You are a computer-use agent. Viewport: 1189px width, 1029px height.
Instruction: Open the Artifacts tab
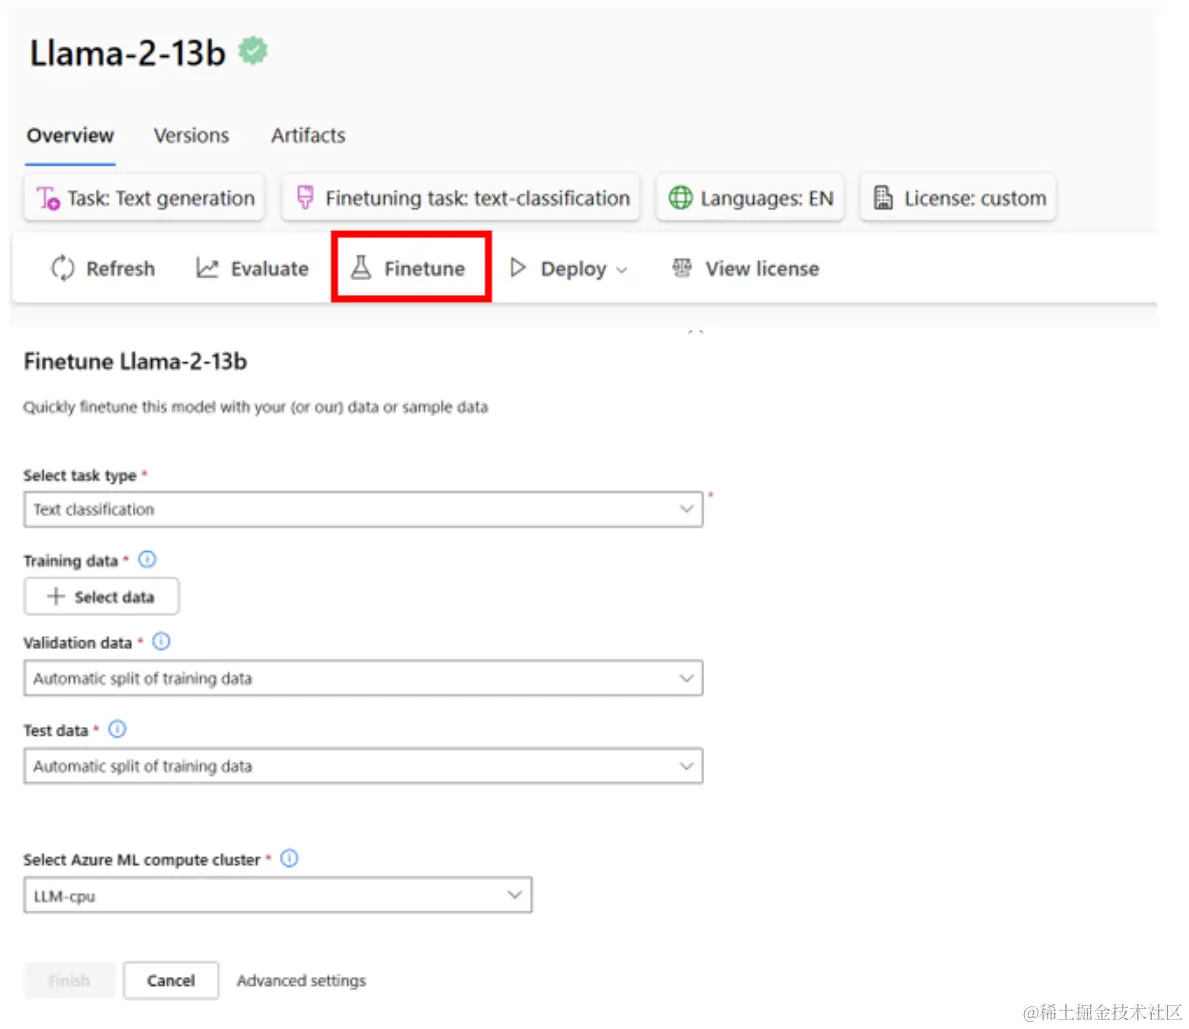308,136
